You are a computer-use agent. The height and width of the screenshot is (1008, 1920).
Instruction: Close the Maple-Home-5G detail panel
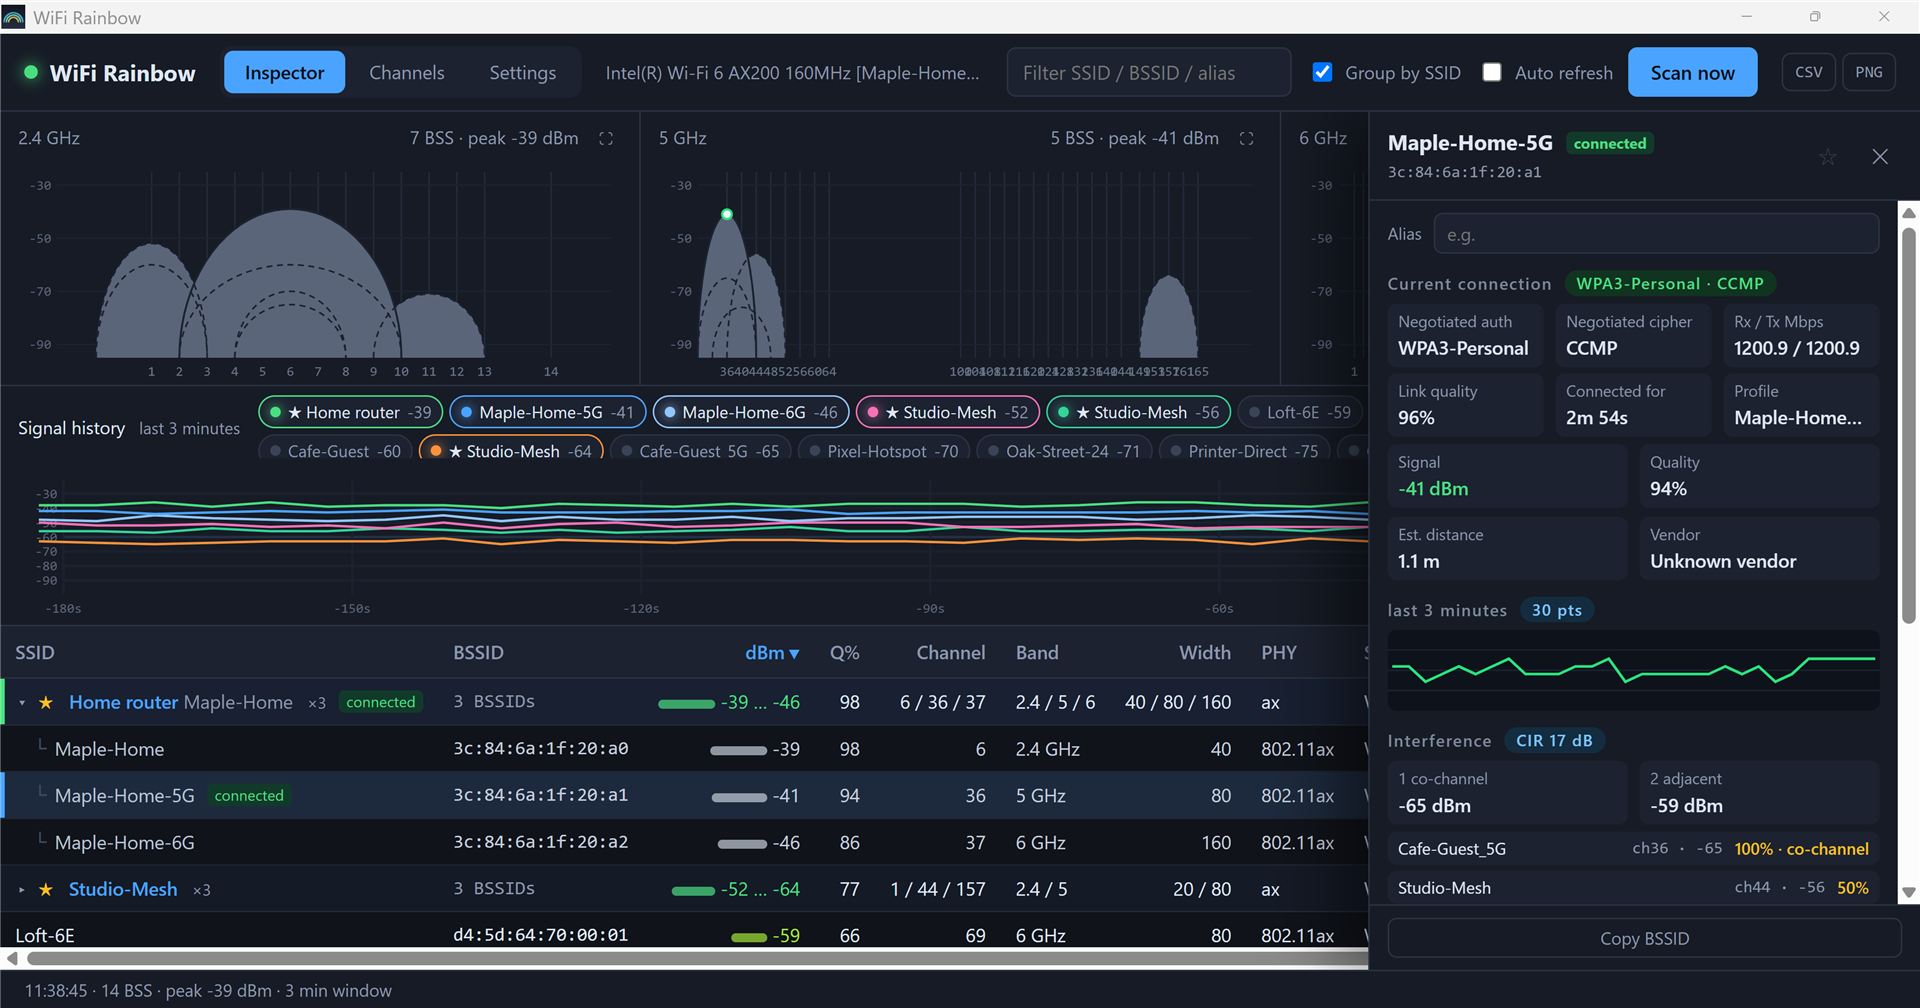[x=1880, y=157]
